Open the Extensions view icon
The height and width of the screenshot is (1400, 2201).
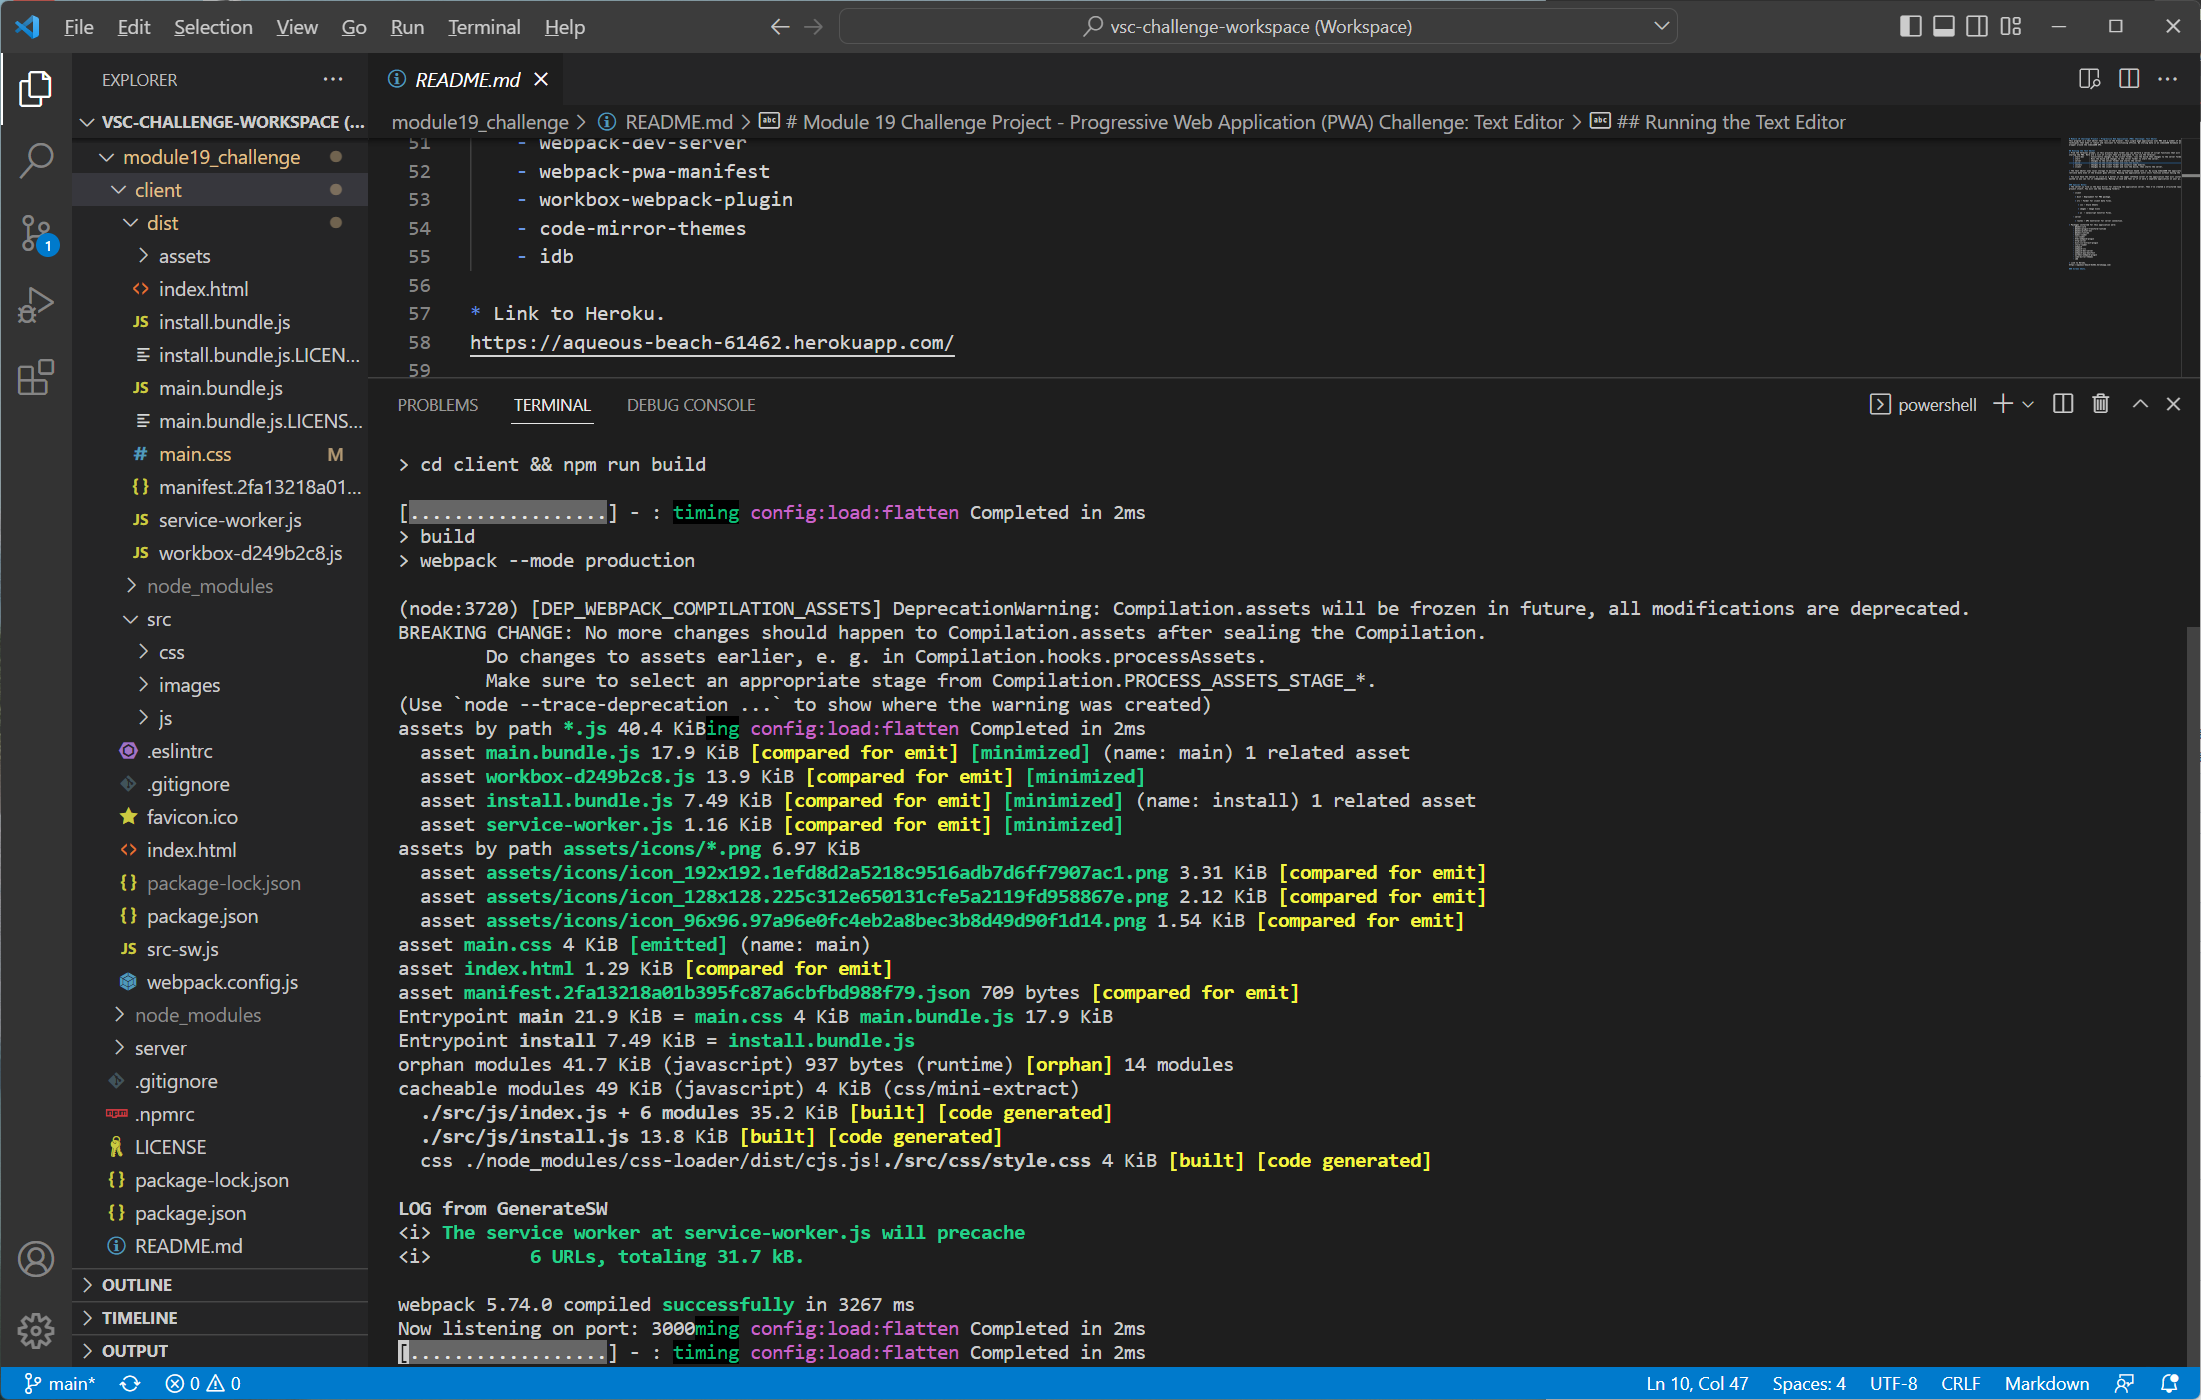pyautogui.click(x=36, y=378)
